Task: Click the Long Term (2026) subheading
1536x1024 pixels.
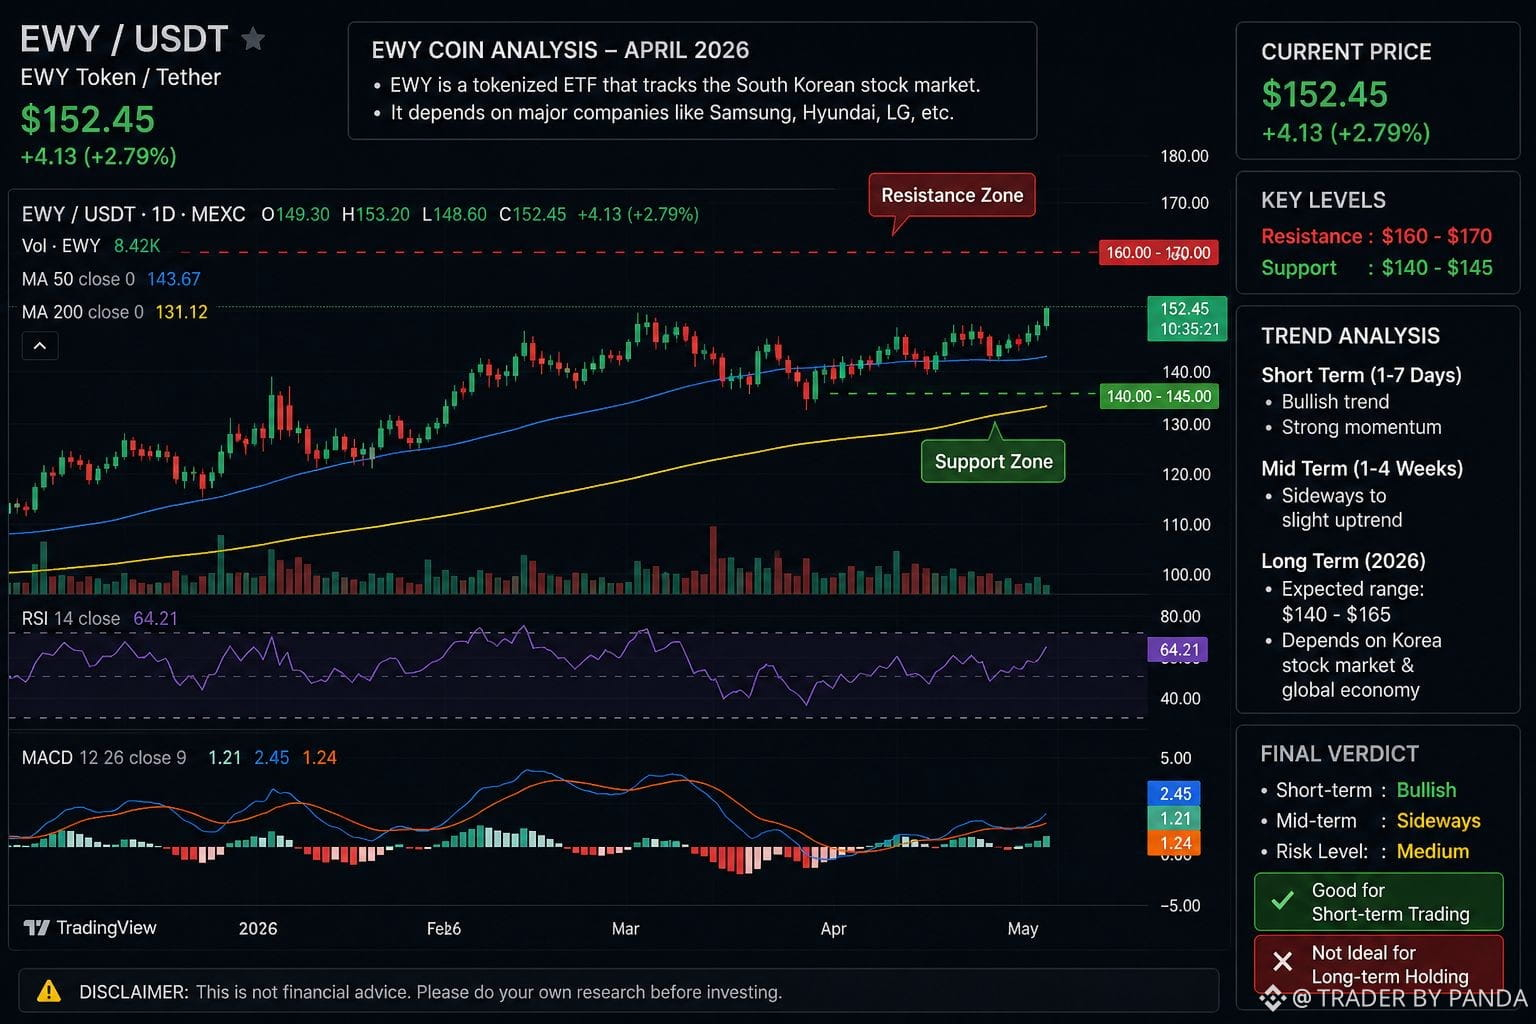Action: (x=1344, y=561)
